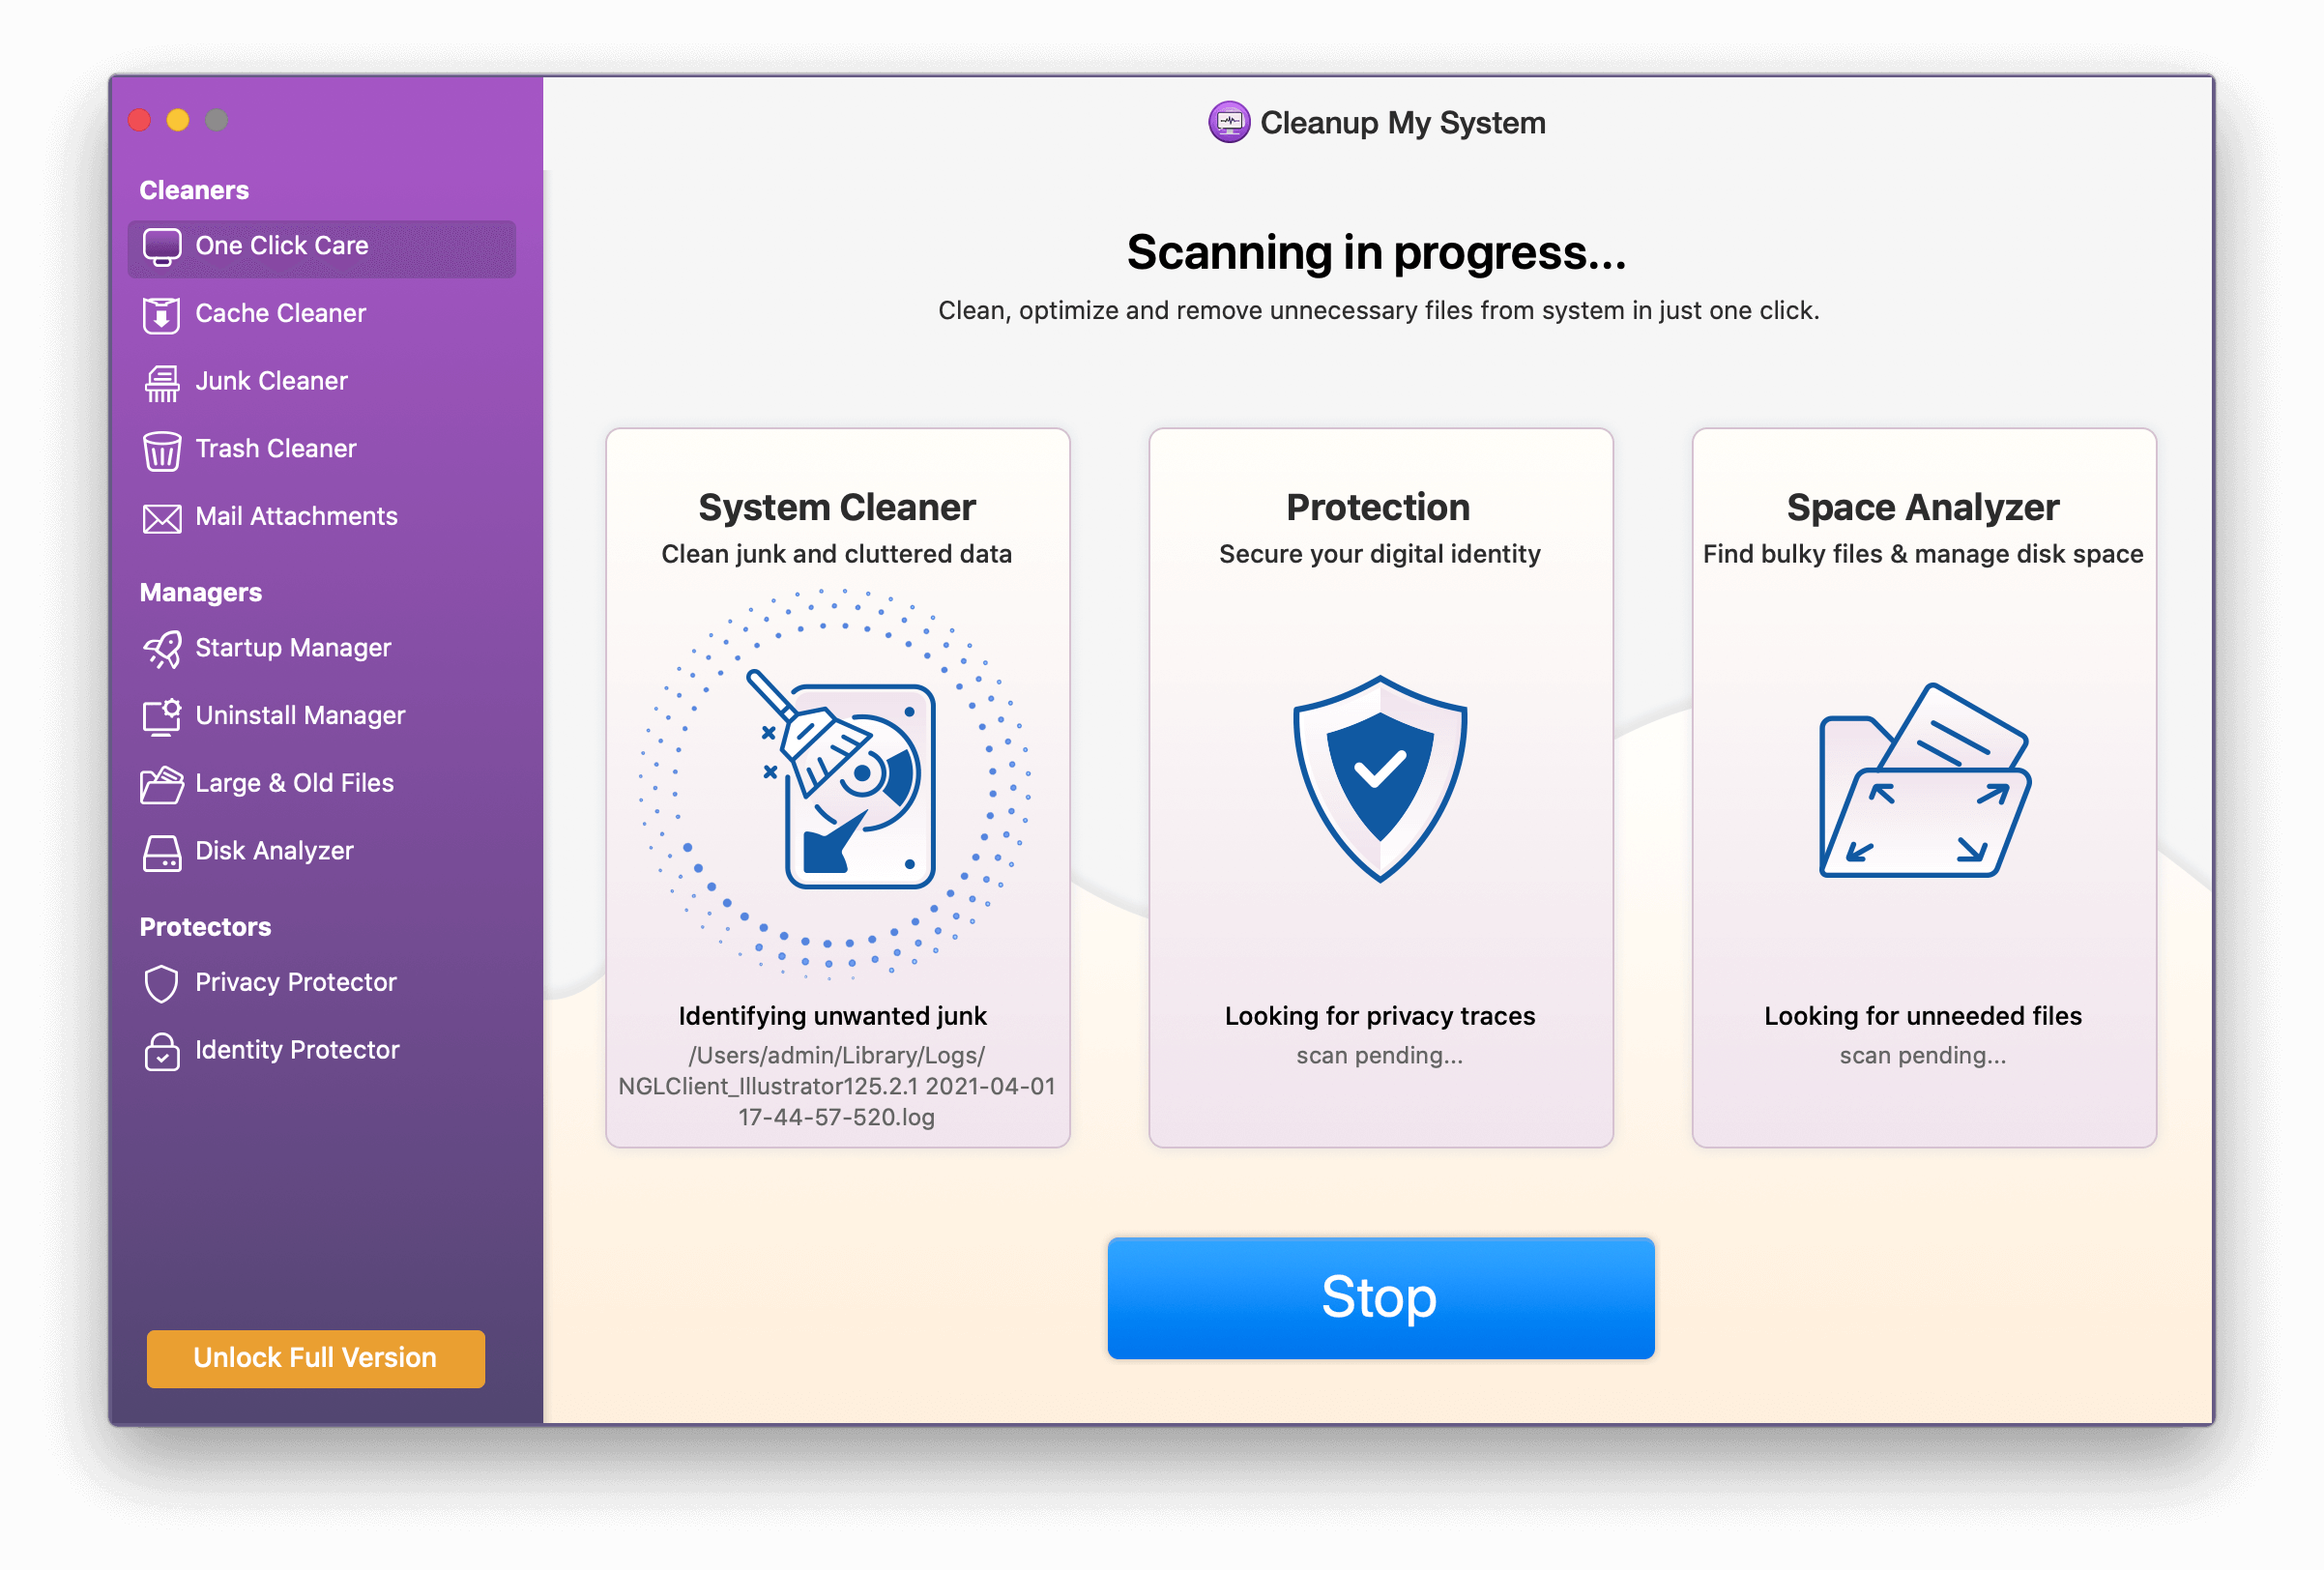Click the Mail Attachments icon
Image resolution: width=2324 pixels, height=1570 pixels.
pos(160,515)
